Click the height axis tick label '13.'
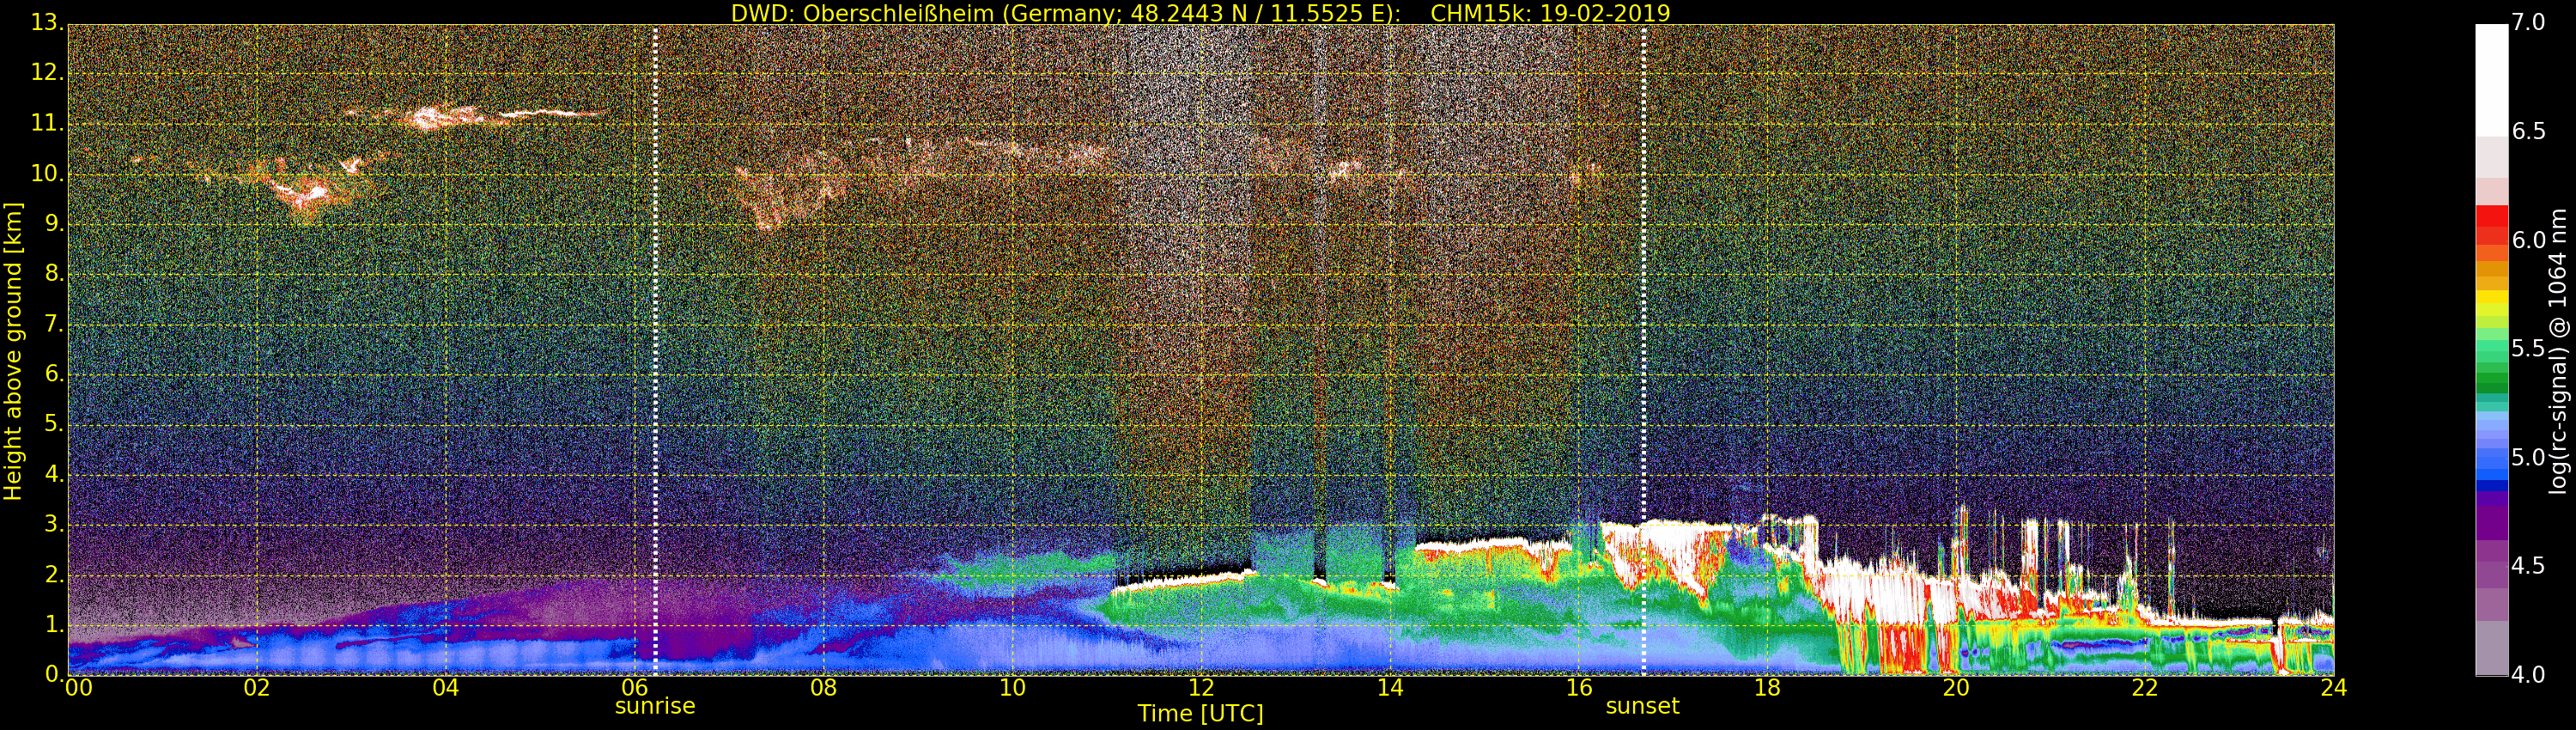The height and width of the screenshot is (730, 2576). point(47,22)
